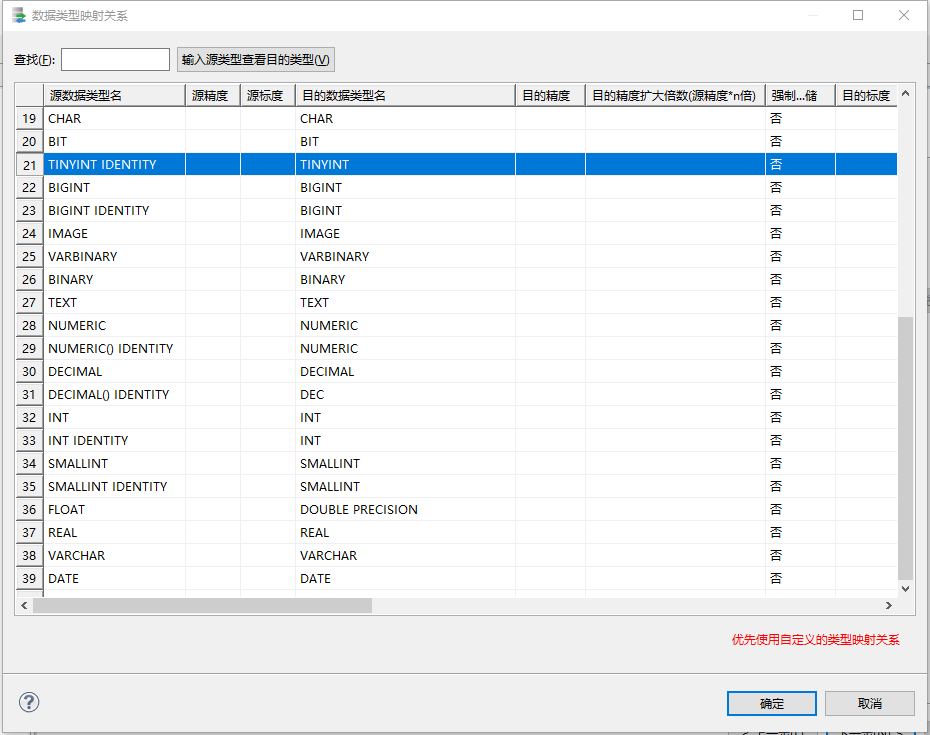This screenshot has height=735, width=930.
Task: Close the 数据类型映射关系 dialog
Action: pyautogui.click(x=903, y=15)
